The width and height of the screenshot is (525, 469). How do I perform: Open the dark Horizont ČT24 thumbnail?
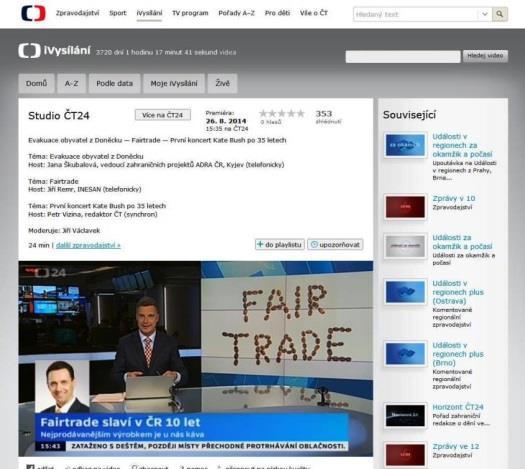[405, 415]
